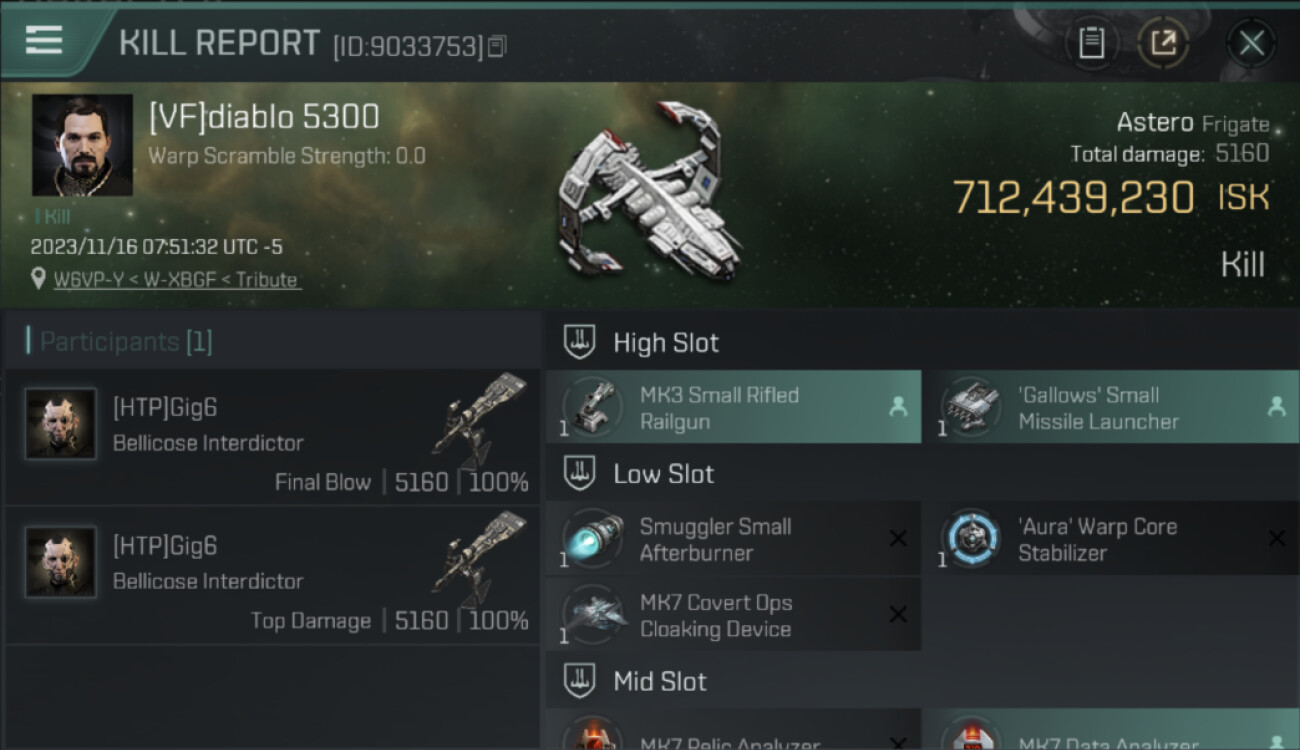Copy the kill report ID icon
Viewport: 1300px width, 750px height.
pos(497,46)
